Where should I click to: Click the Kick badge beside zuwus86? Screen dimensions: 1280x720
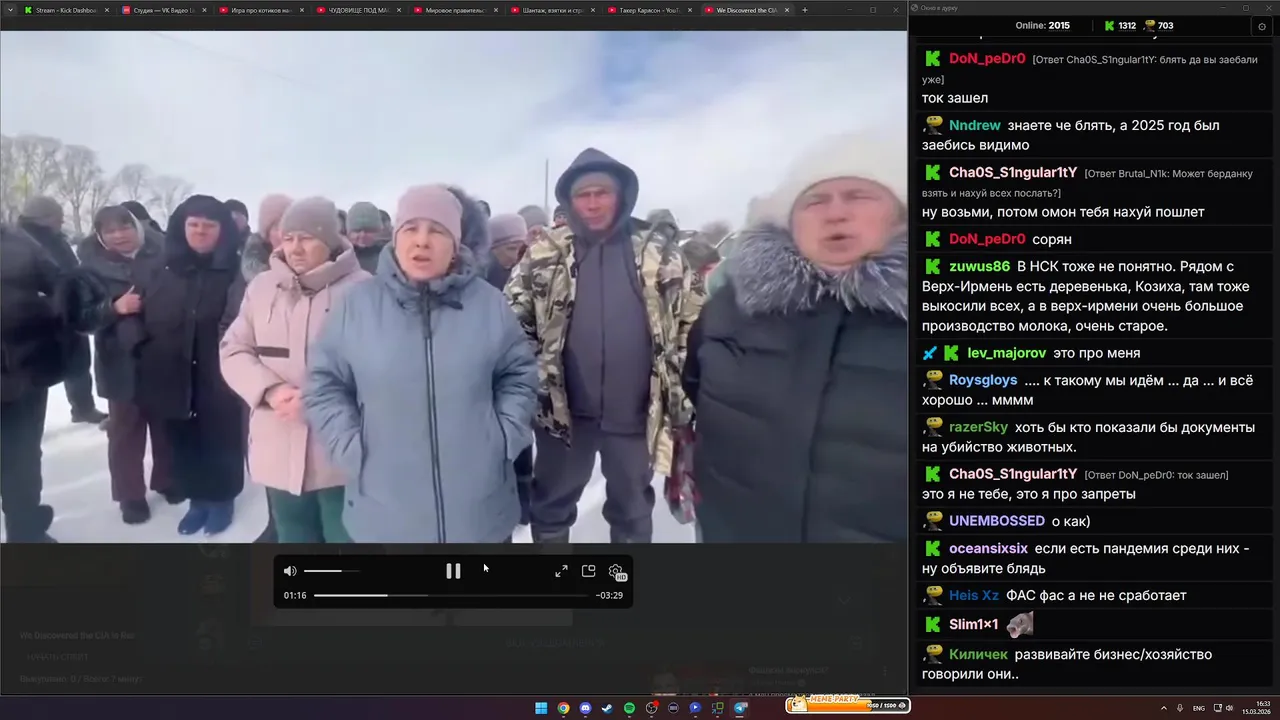932,266
